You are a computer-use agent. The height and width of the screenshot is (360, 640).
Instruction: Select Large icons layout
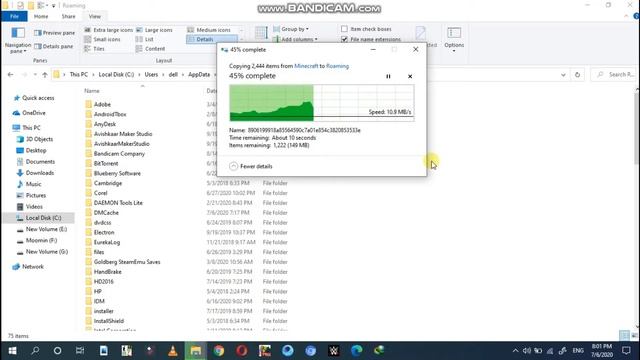click(154, 30)
